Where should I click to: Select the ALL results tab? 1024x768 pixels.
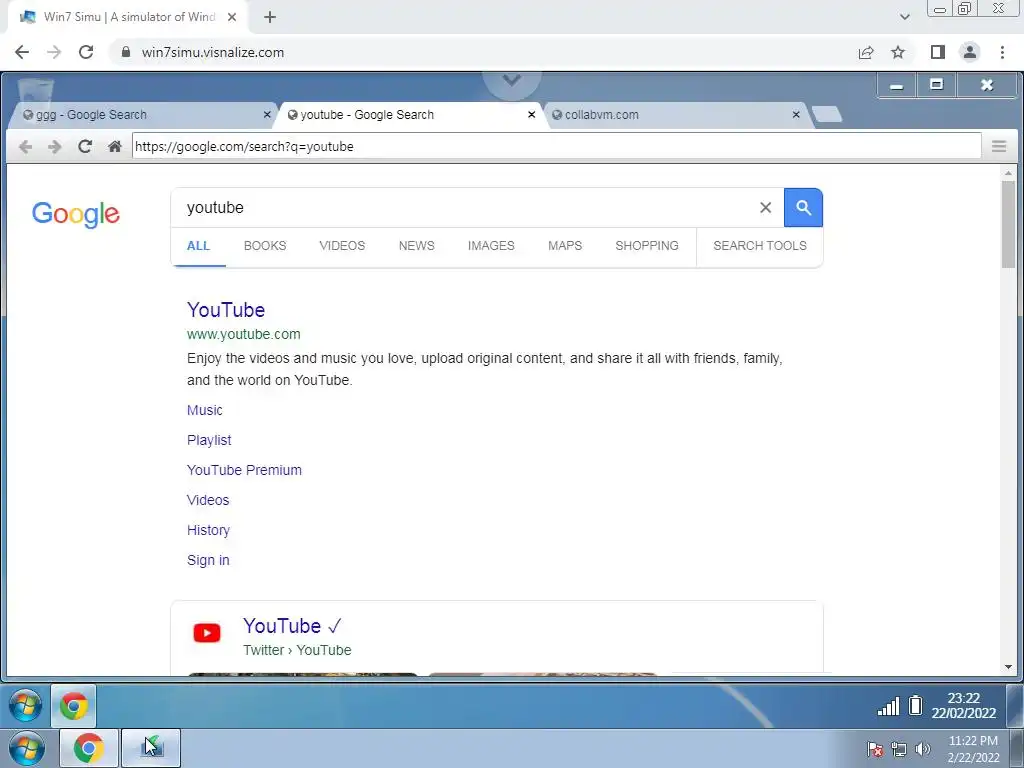[x=199, y=246]
